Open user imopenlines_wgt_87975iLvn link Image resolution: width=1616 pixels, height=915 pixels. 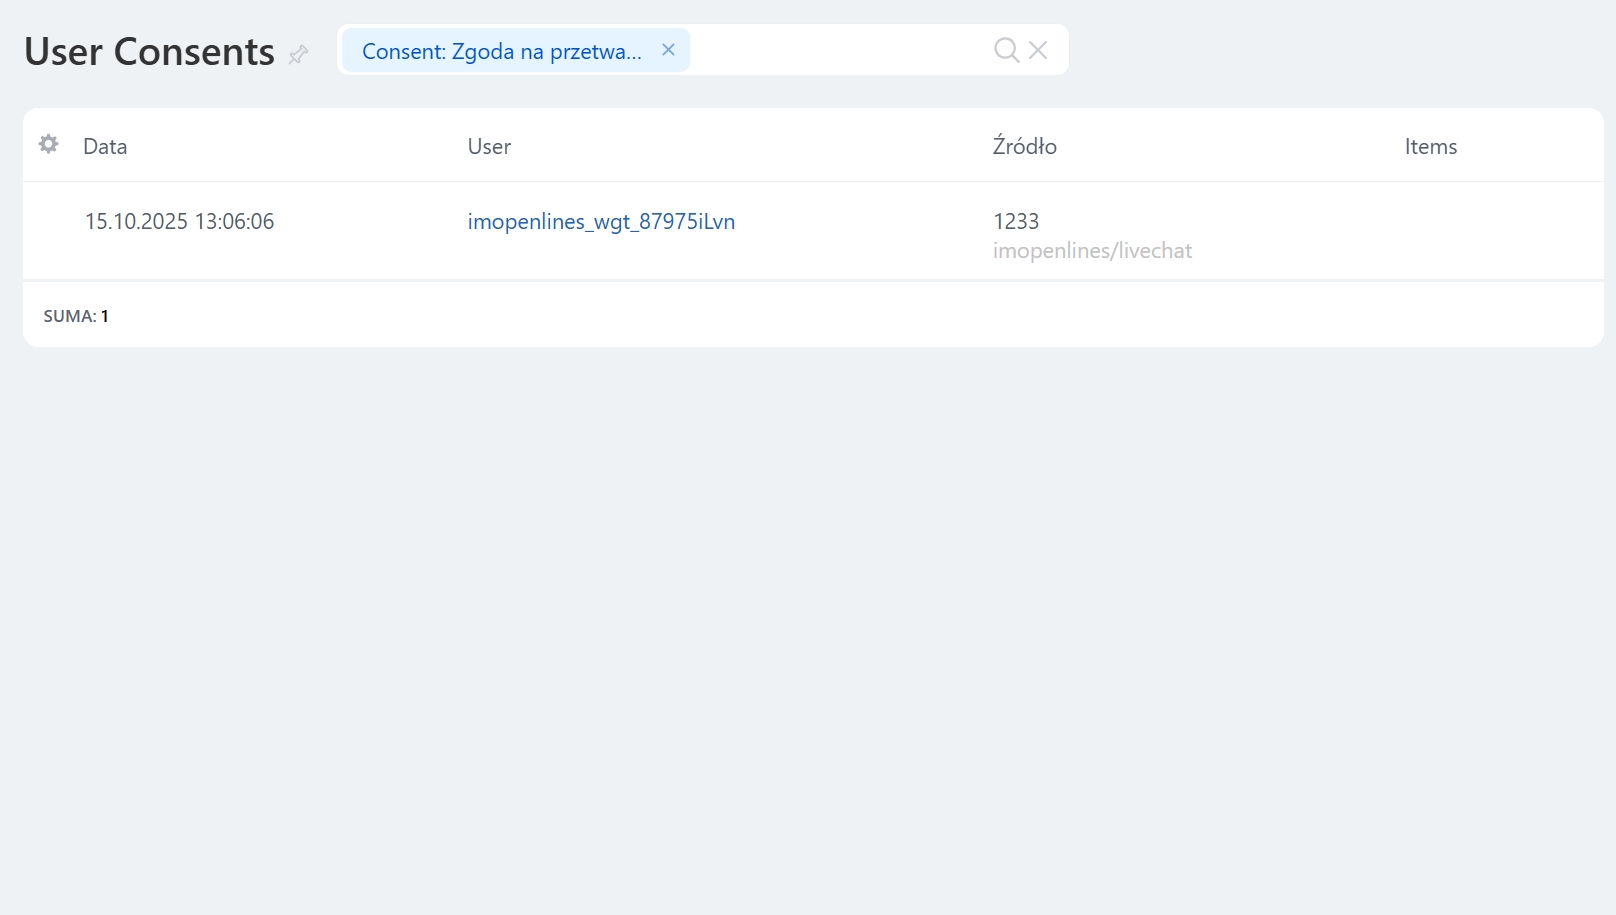(601, 221)
